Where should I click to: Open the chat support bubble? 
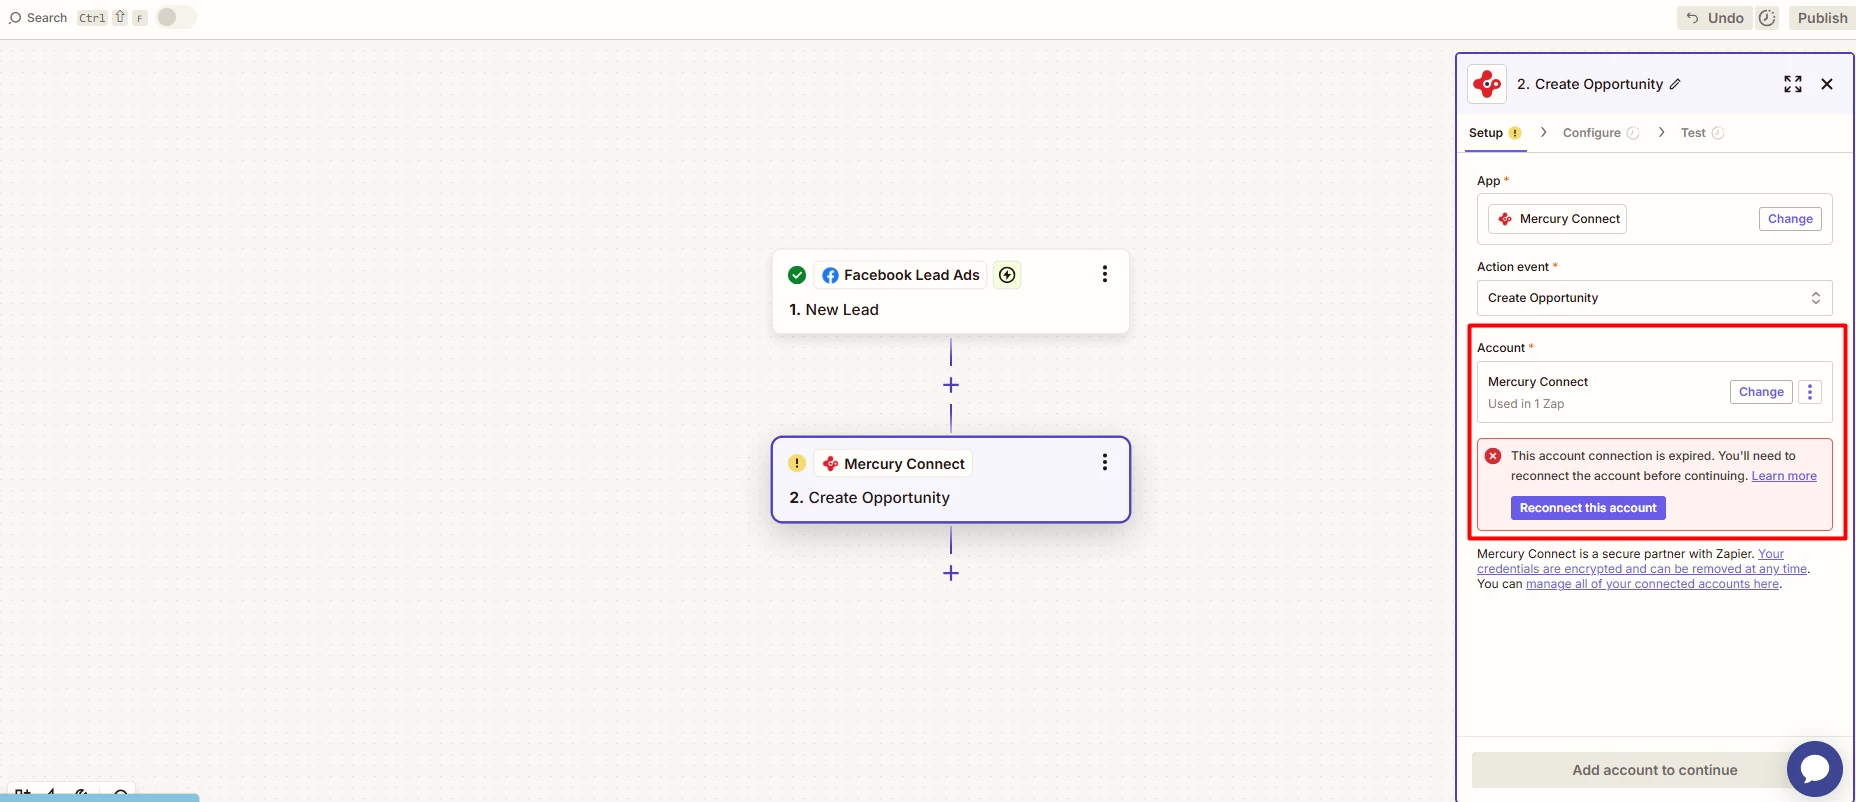click(x=1815, y=769)
